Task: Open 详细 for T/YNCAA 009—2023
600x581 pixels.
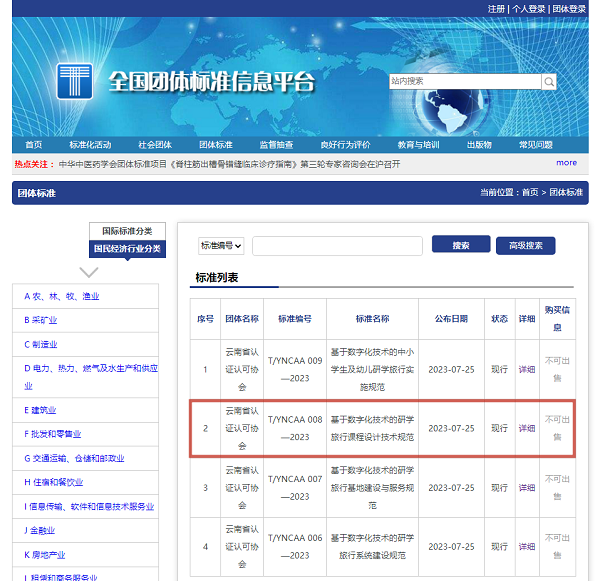Action: click(527, 369)
